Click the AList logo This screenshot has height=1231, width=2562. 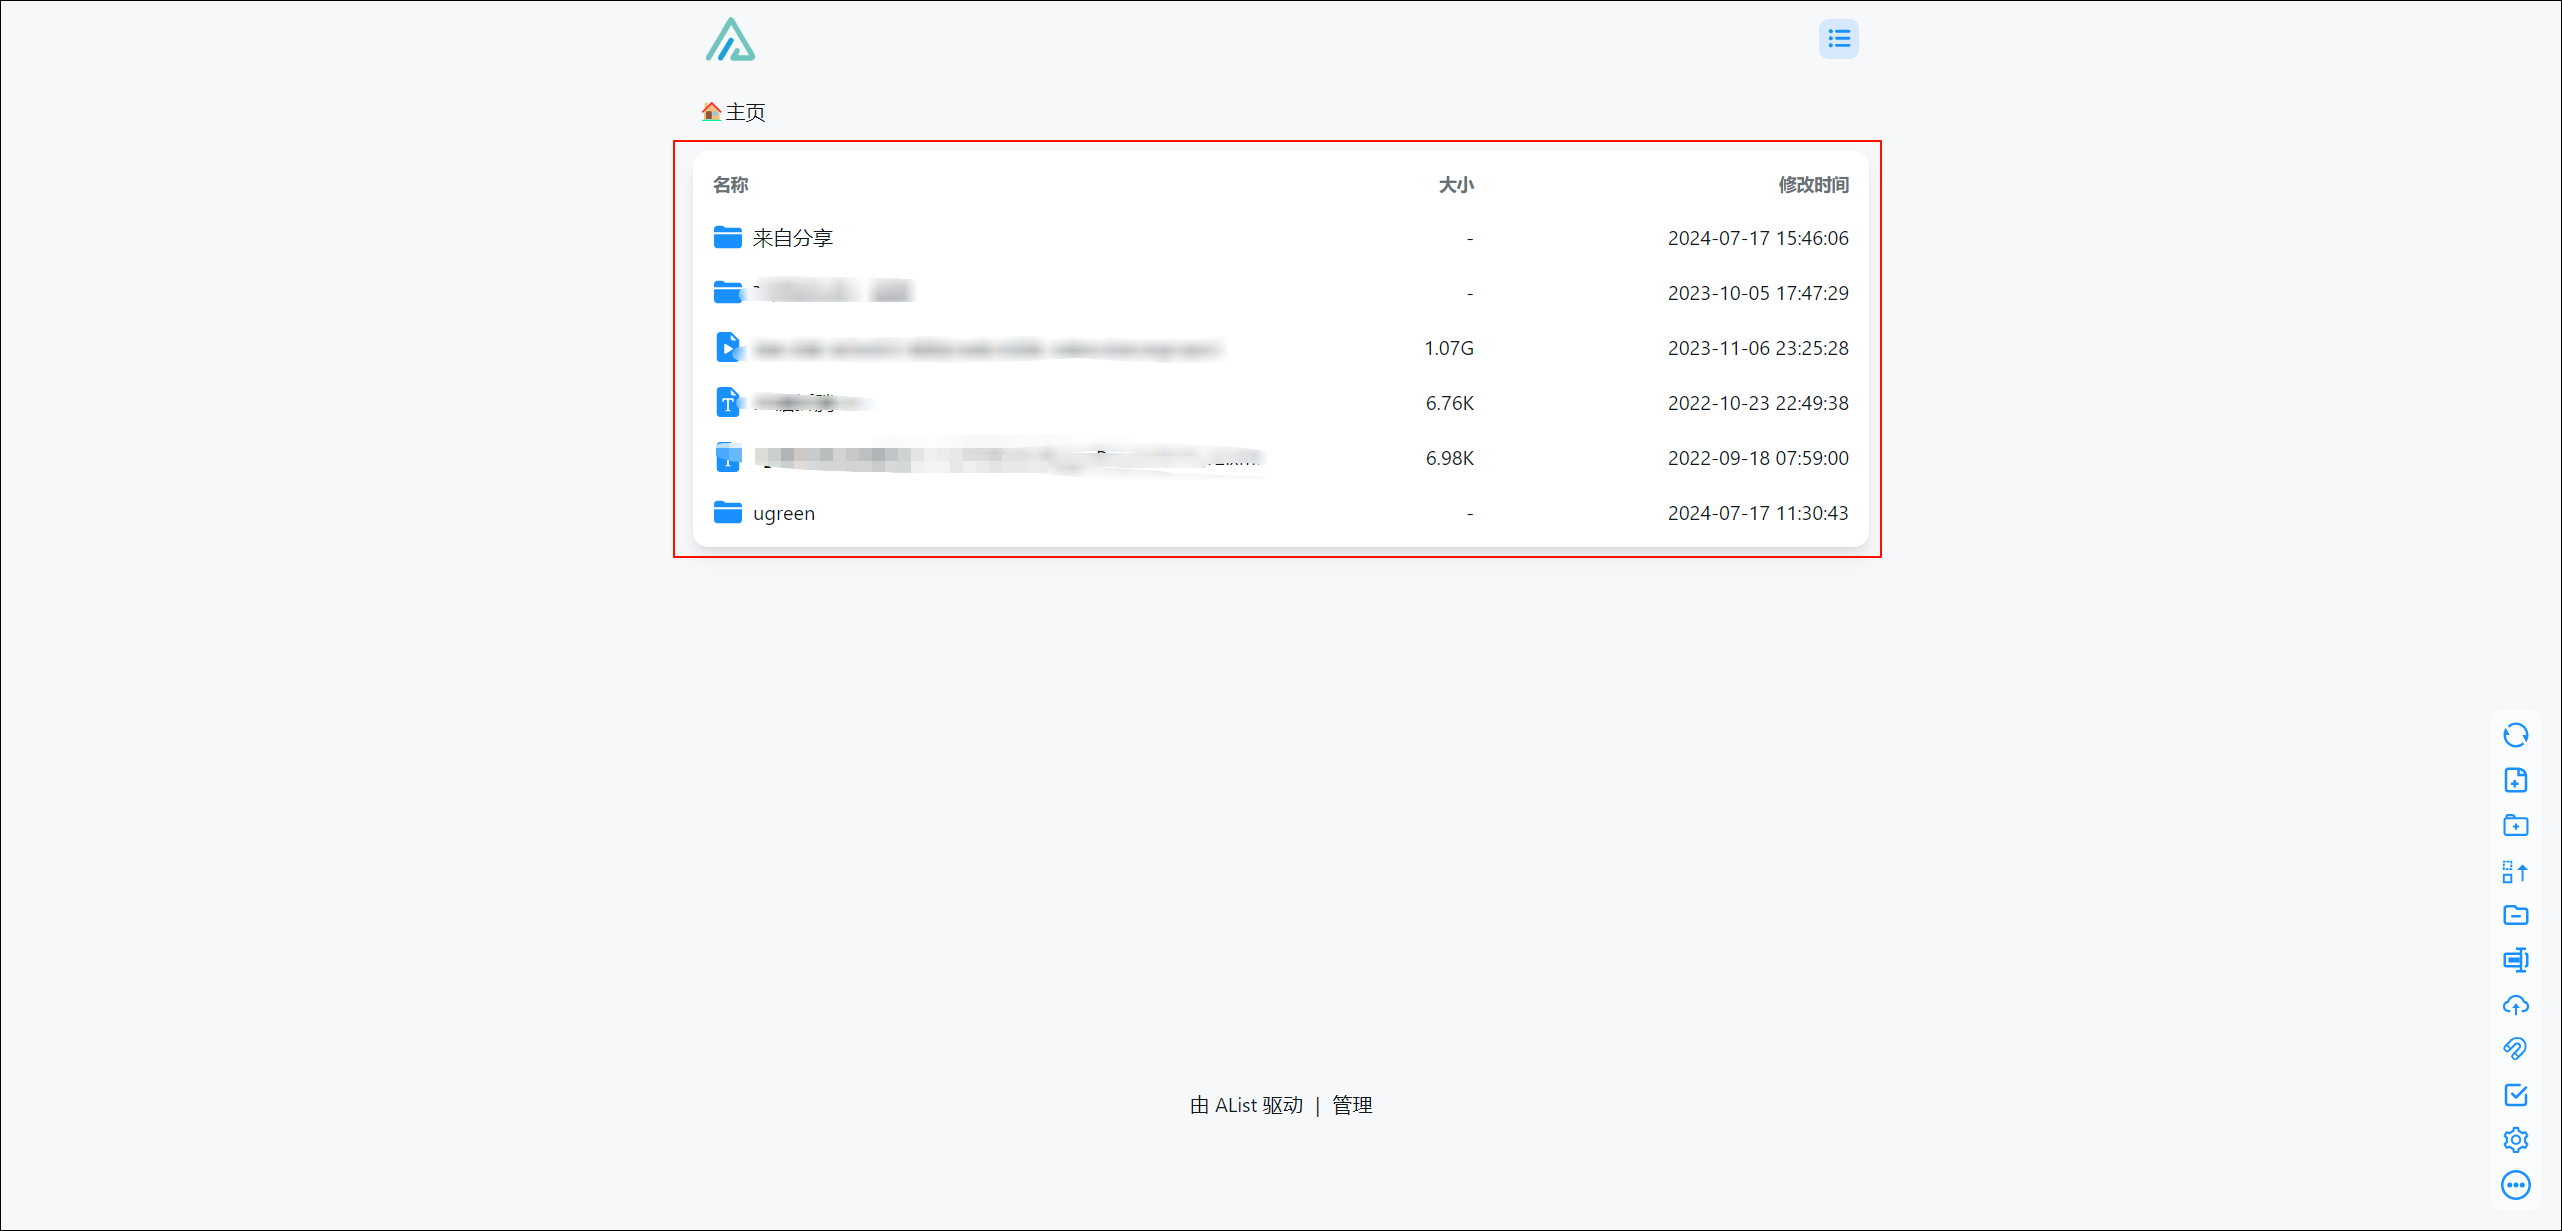click(730, 40)
